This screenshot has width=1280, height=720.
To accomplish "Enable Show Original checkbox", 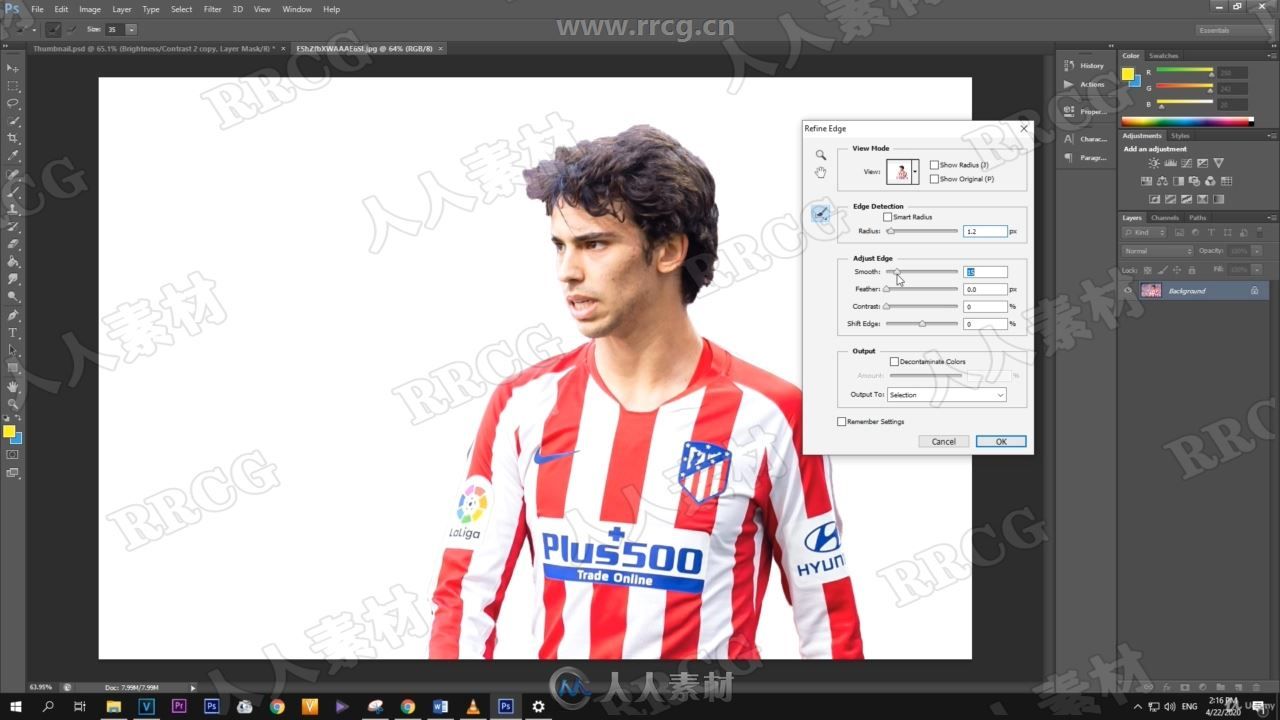I will tap(934, 179).
